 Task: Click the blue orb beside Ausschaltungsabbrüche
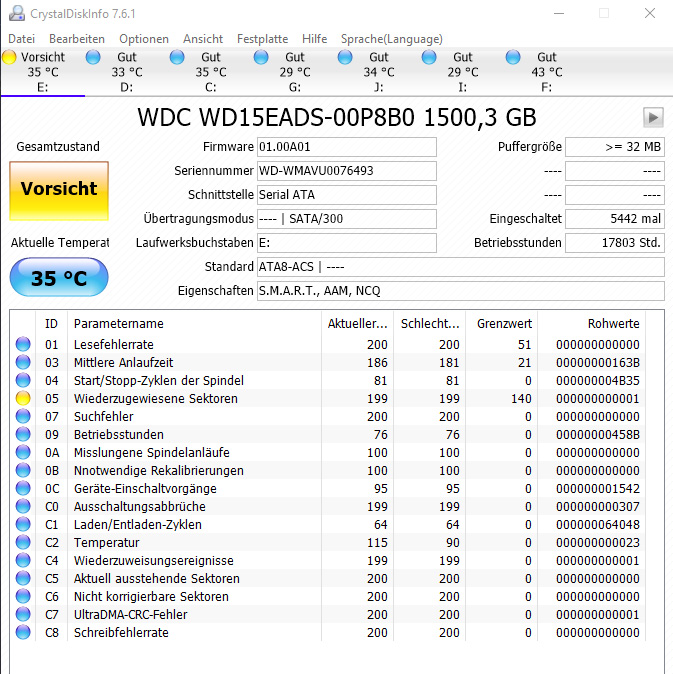pyautogui.click(x=23, y=506)
